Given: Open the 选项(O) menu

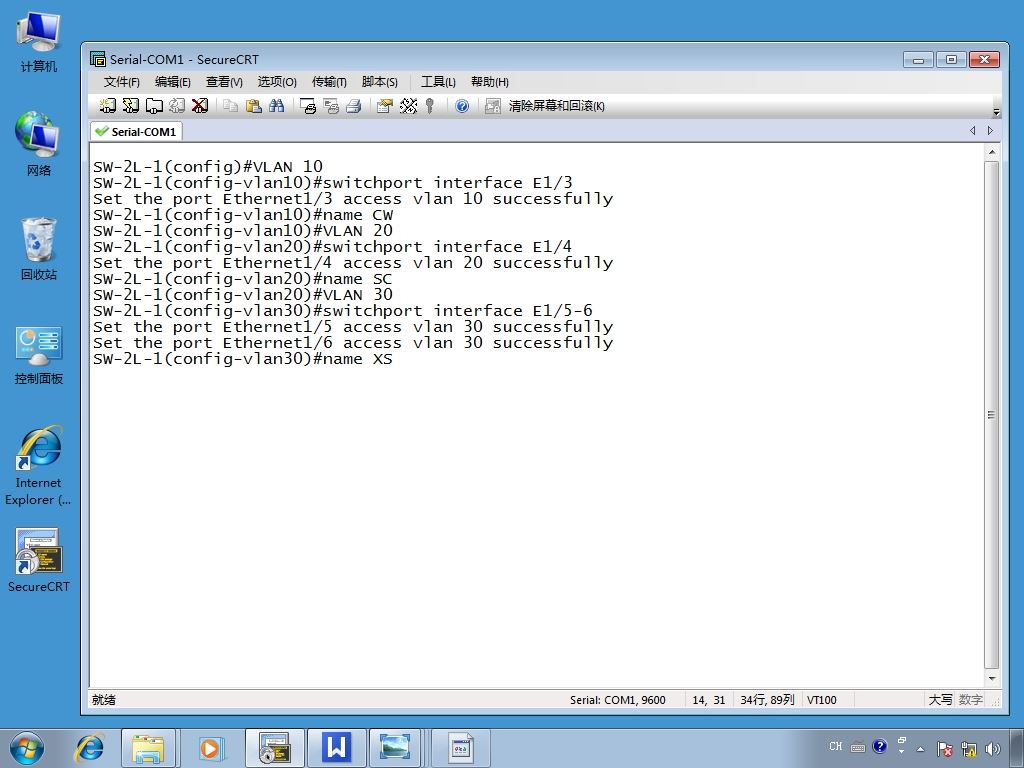Looking at the screenshot, I should coord(277,82).
